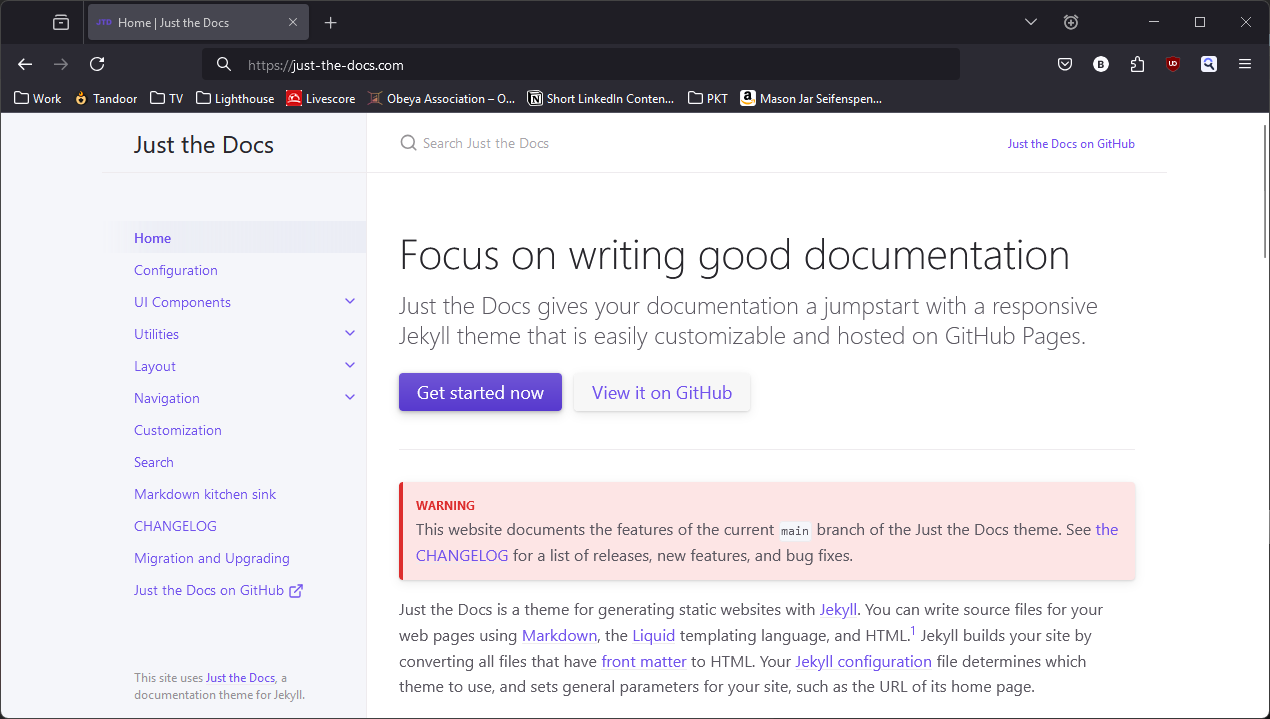Select the Home | Just the Docs tab
The image size is (1270, 719).
pyautogui.click(x=198, y=22)
